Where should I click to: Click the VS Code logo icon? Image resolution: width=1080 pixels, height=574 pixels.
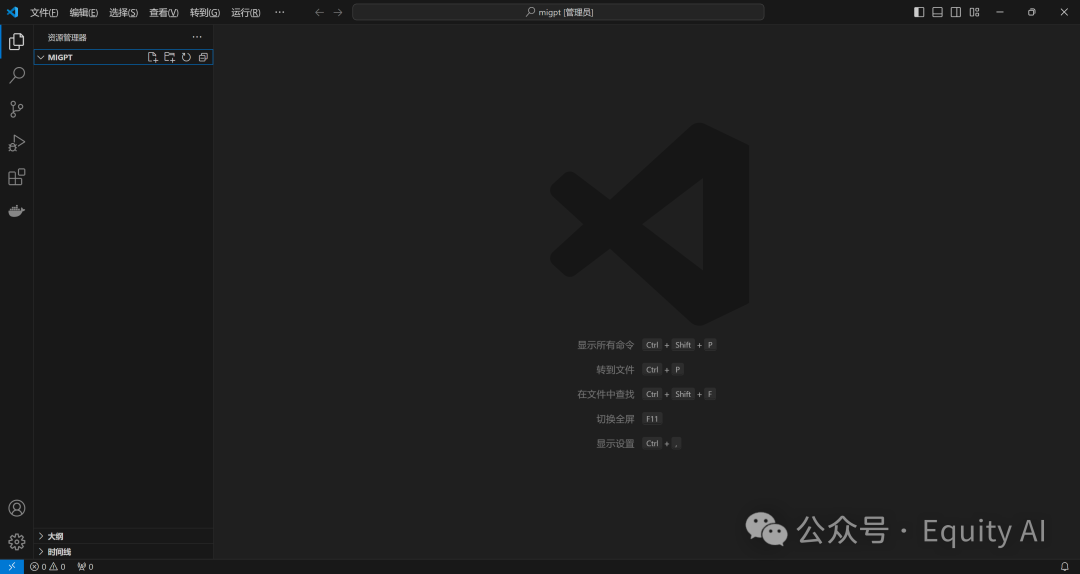[x=12, y=12]
